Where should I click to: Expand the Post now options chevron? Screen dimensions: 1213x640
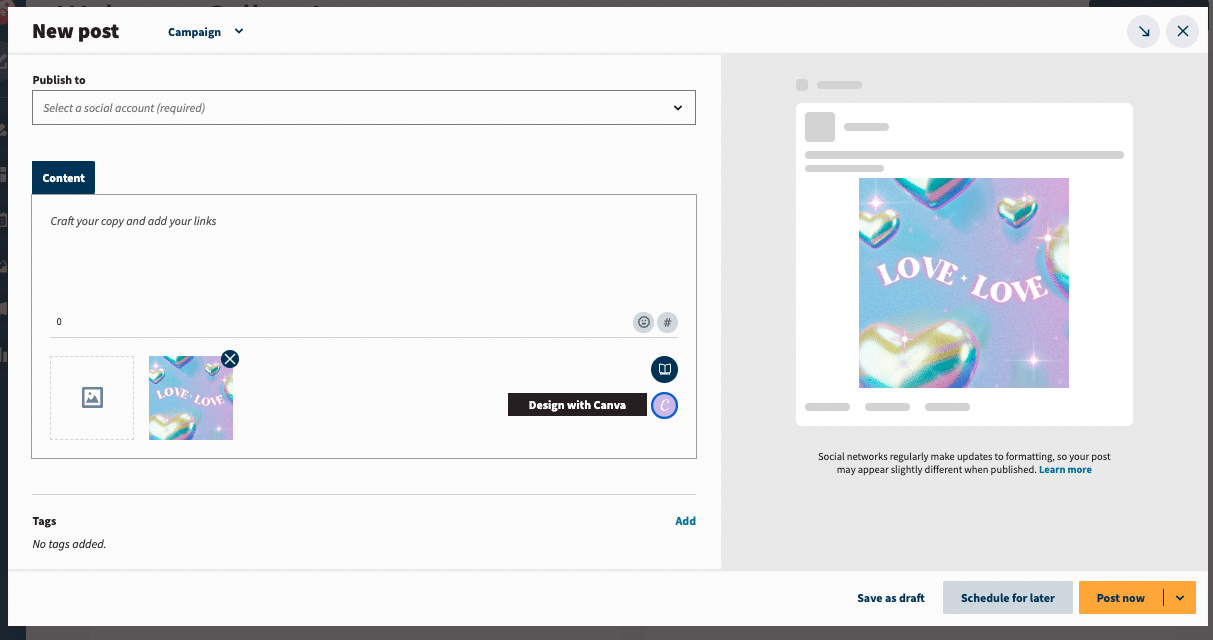1180,597
